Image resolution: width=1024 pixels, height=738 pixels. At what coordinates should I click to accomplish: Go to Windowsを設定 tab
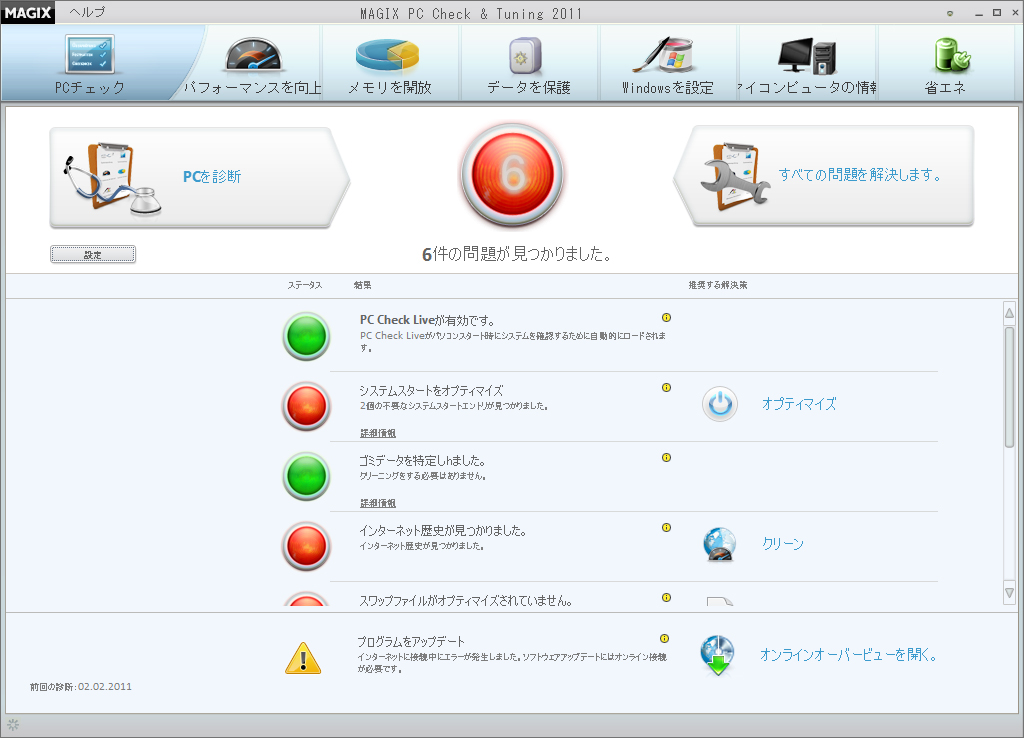click(667, 64)
